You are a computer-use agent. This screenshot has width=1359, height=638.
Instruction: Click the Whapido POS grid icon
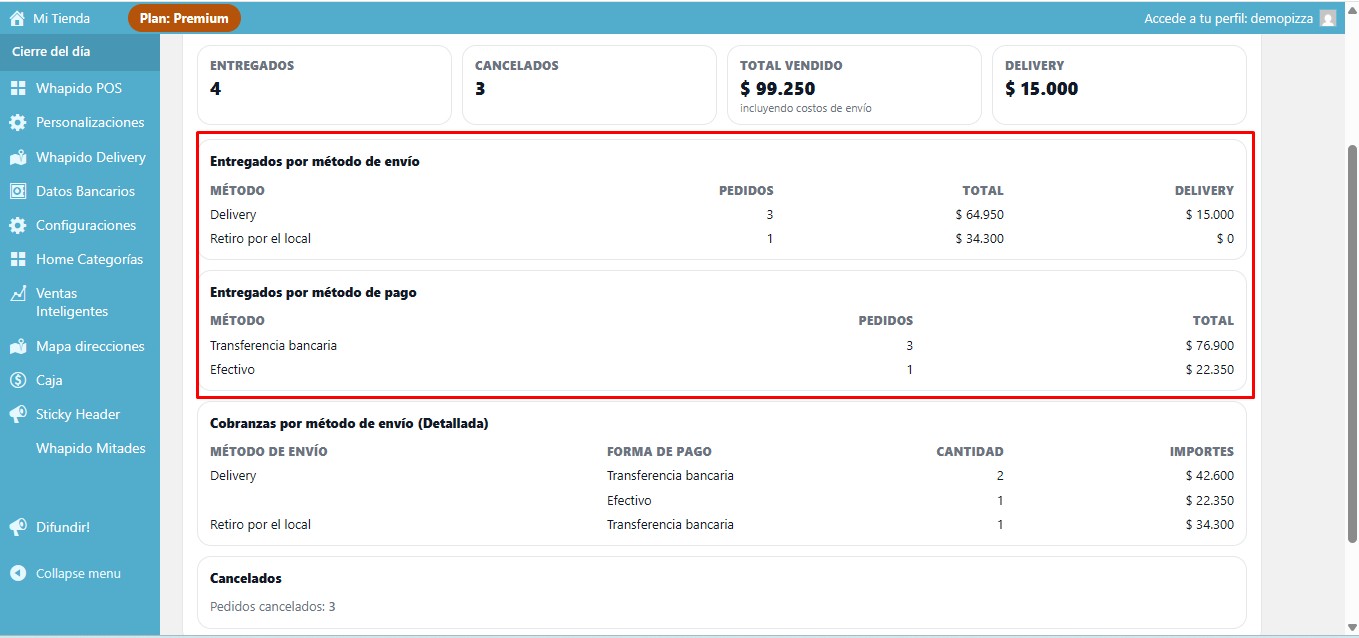pyautogui.click(x=17, y=88)
